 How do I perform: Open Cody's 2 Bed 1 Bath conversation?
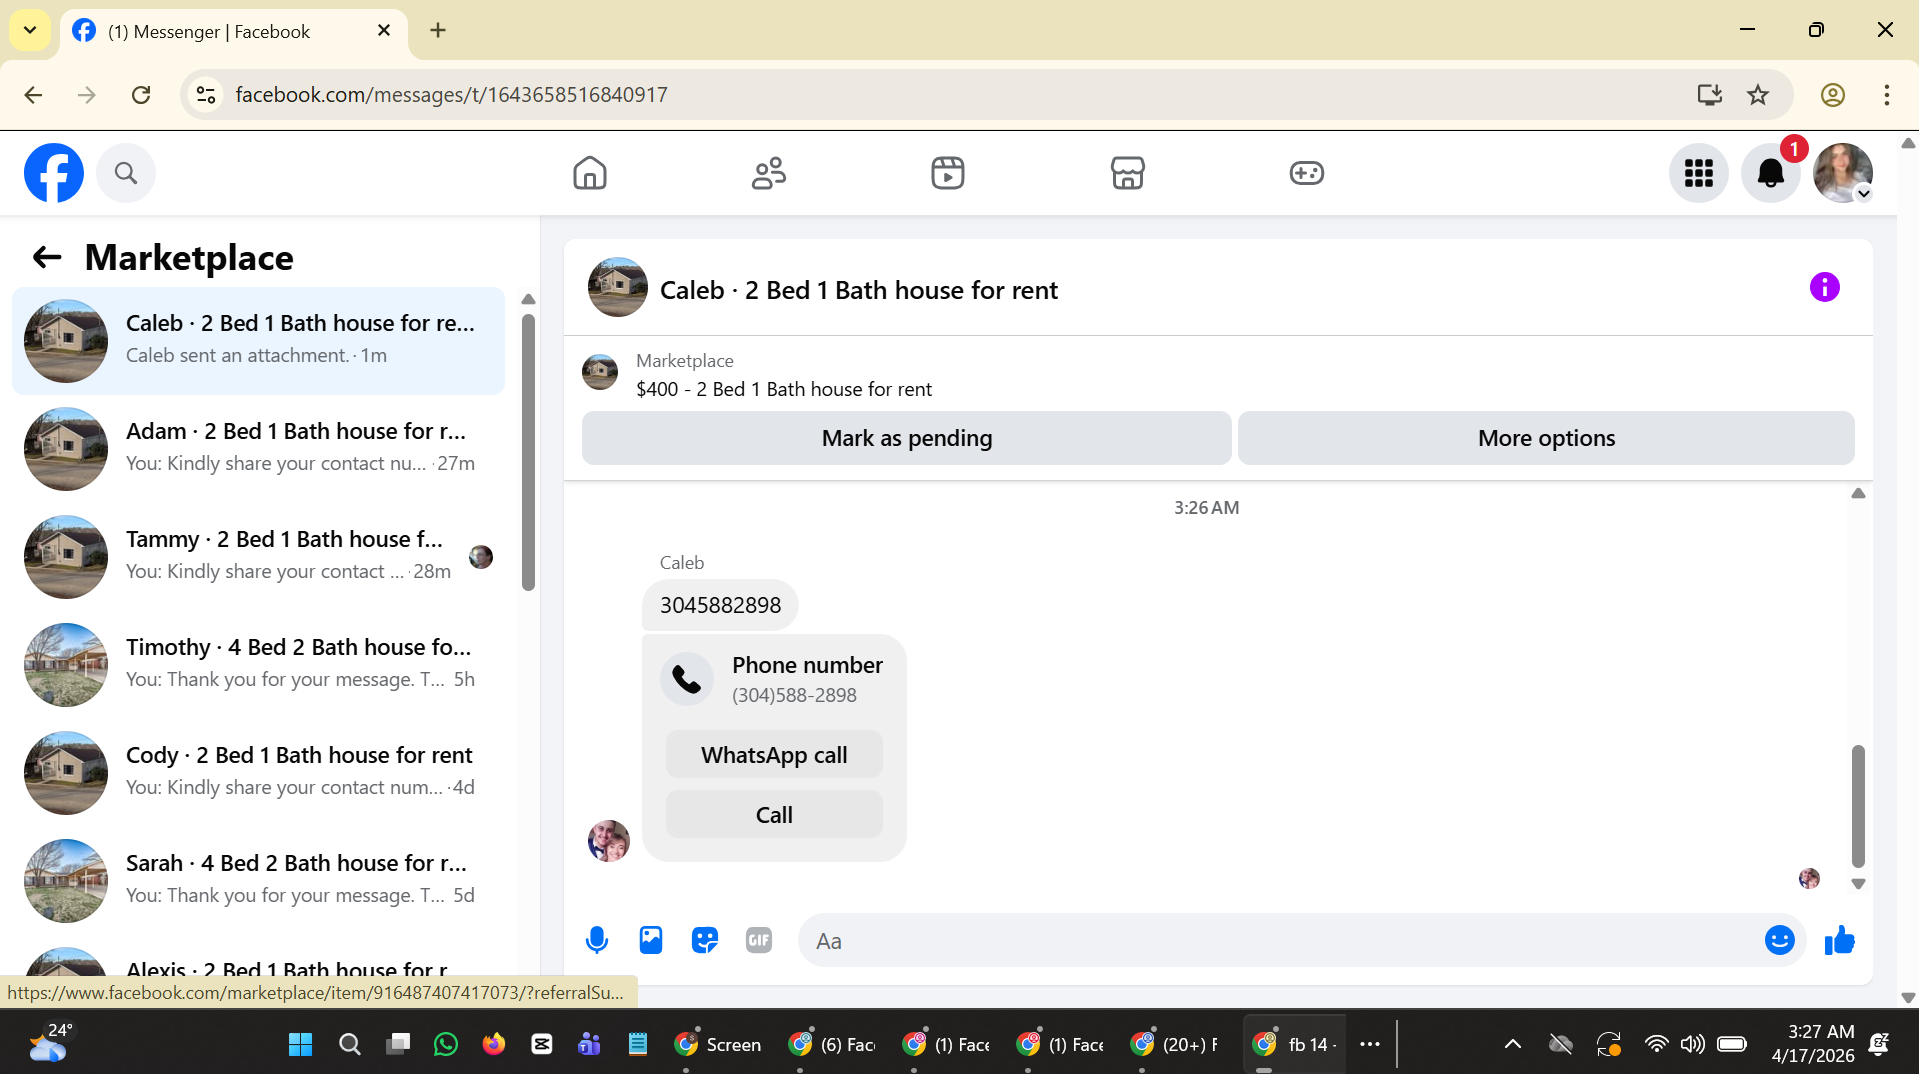[x=259, y=773]
